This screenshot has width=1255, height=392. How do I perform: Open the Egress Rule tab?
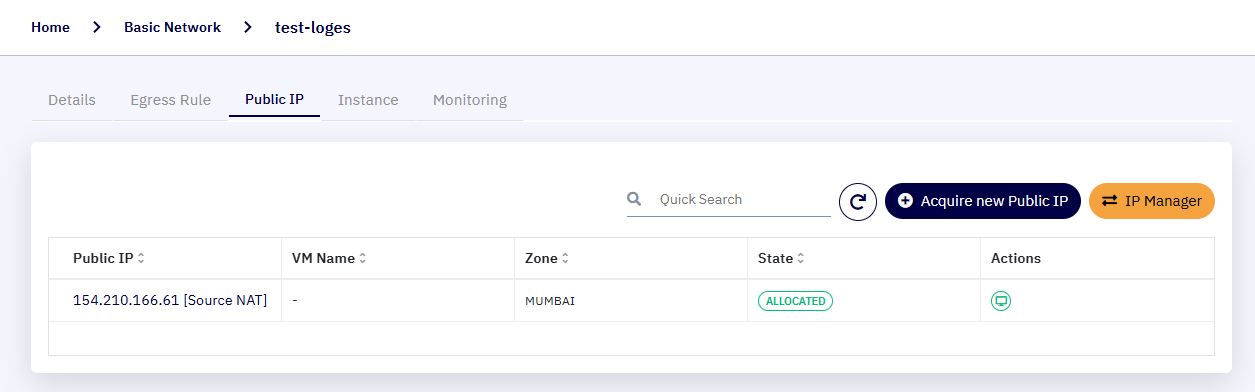171,100
